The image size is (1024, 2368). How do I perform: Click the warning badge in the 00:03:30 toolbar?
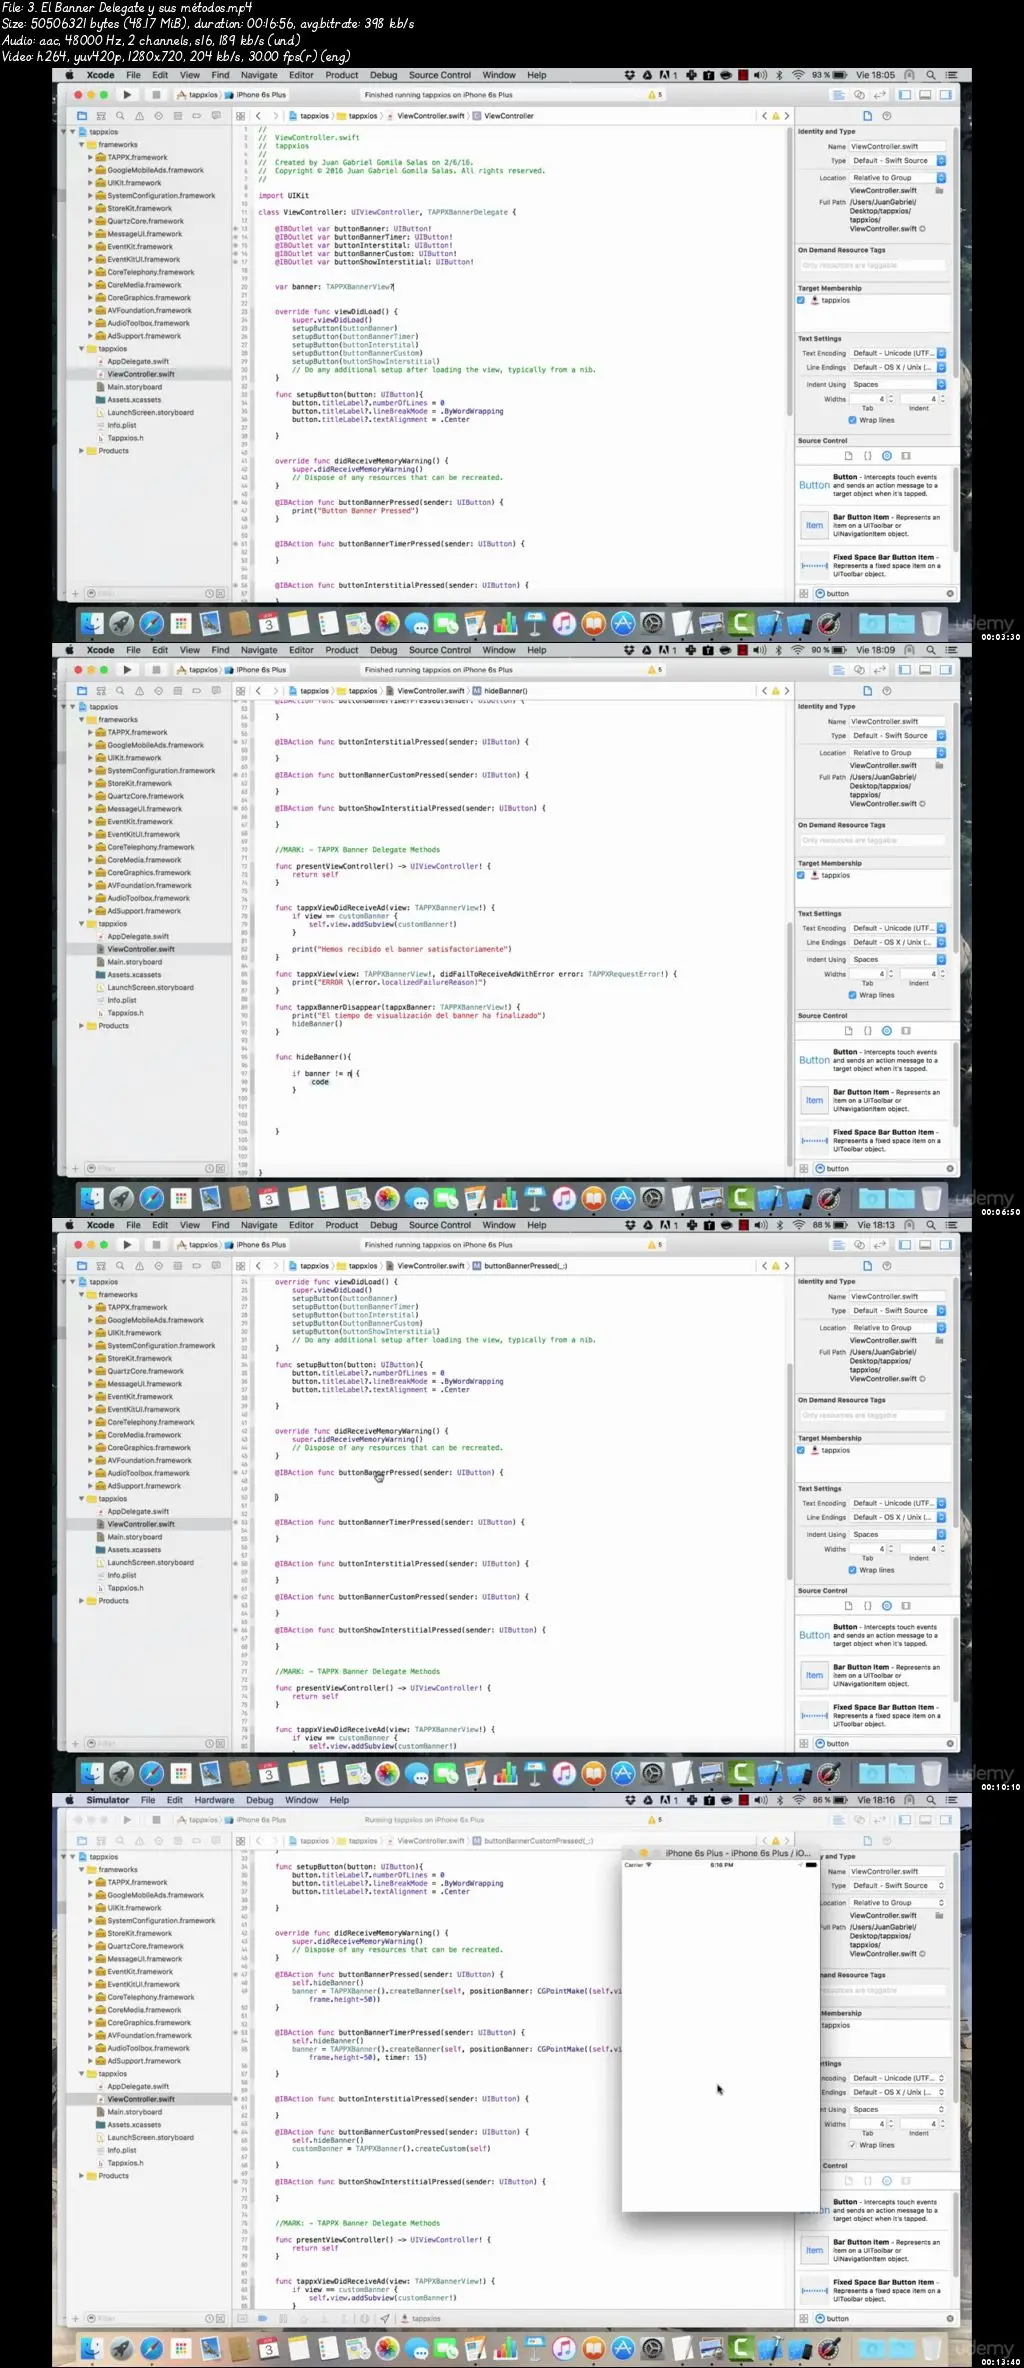655,95
